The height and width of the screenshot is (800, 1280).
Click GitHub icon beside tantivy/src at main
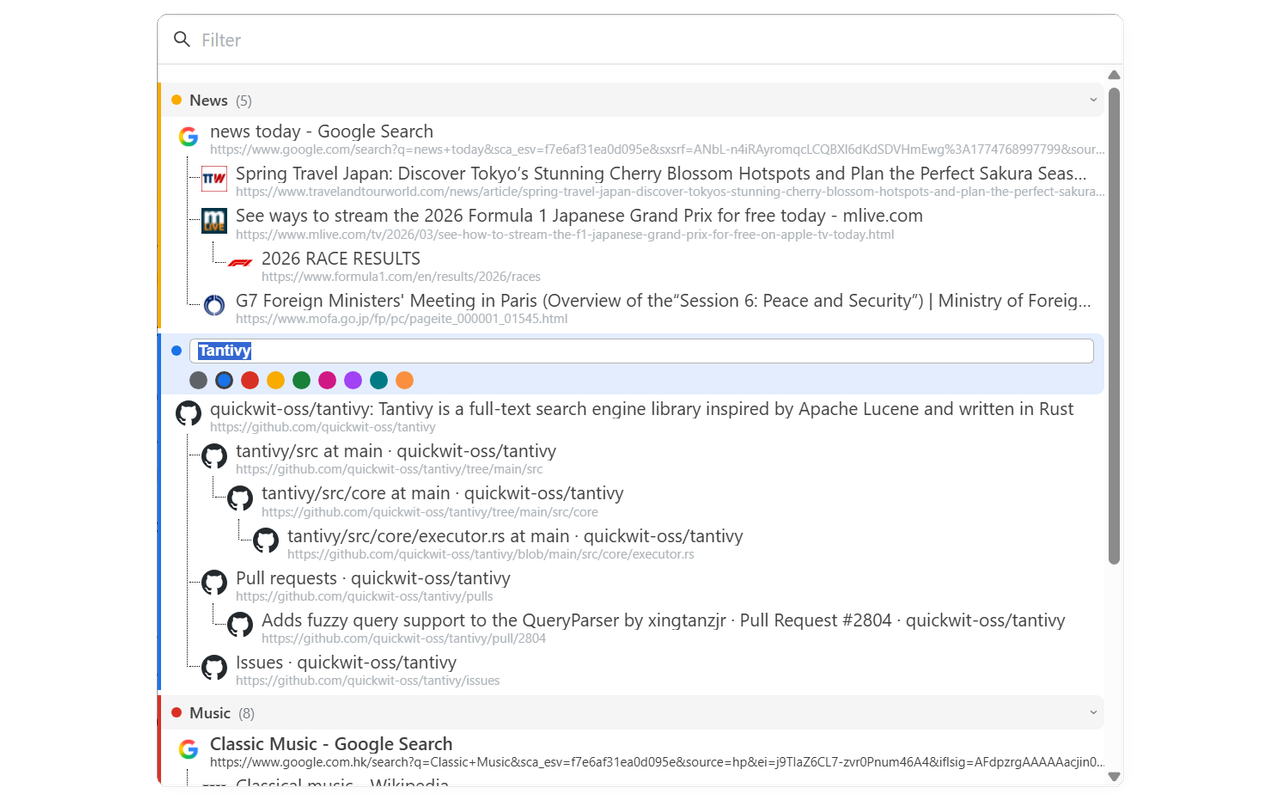214,456
